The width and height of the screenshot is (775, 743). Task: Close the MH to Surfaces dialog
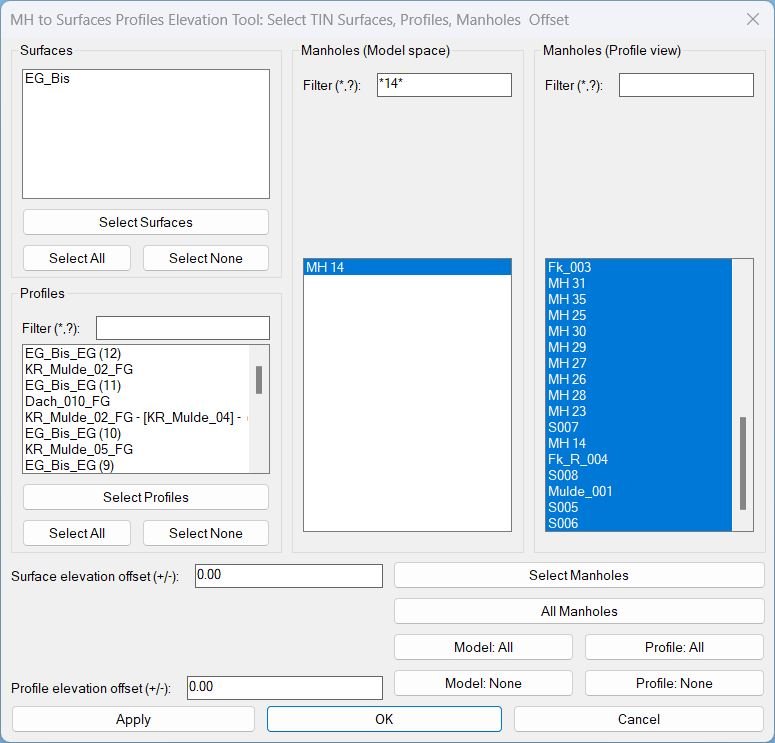point(752,20)
